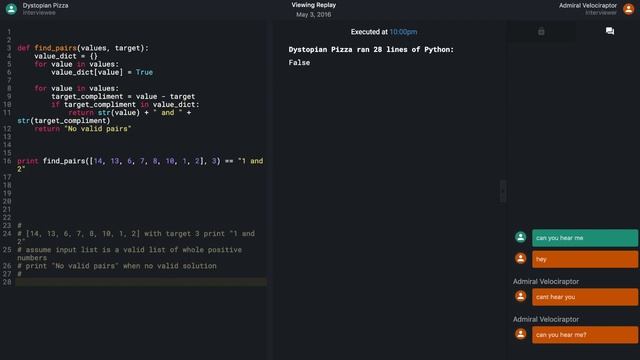The image size is (640, 360).
Task: Select the 'cant hear you' chat message
Action: pyautogui.click(x=584, y=297)
